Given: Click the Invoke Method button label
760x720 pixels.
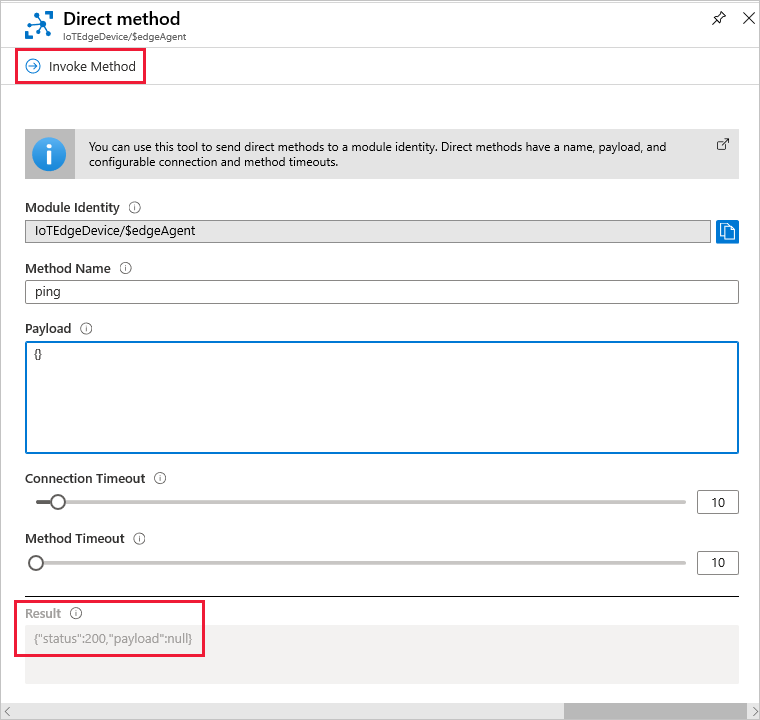Looking at the screenshot, I should (x=91, y=66).
